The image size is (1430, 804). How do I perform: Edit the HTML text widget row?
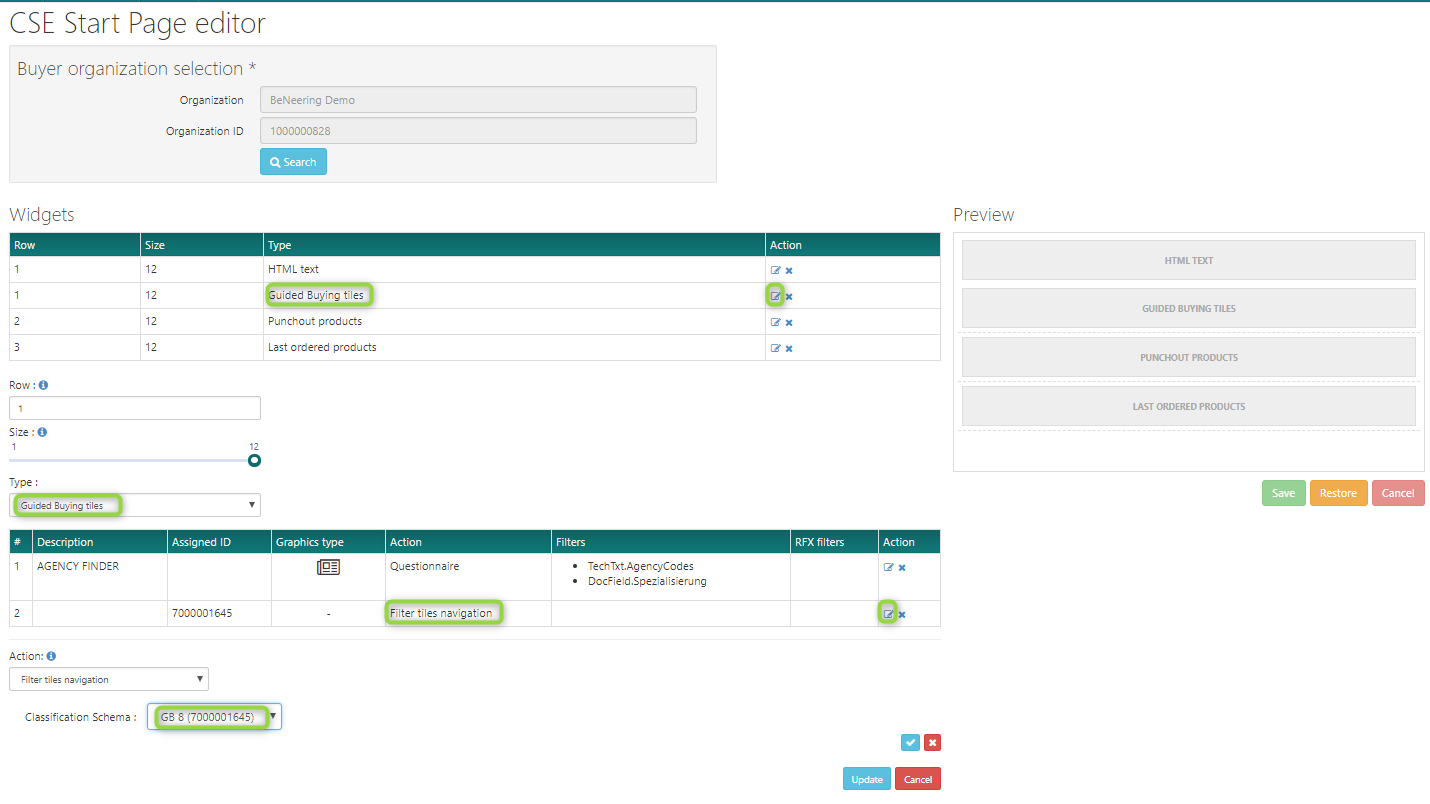coord(775,270)
